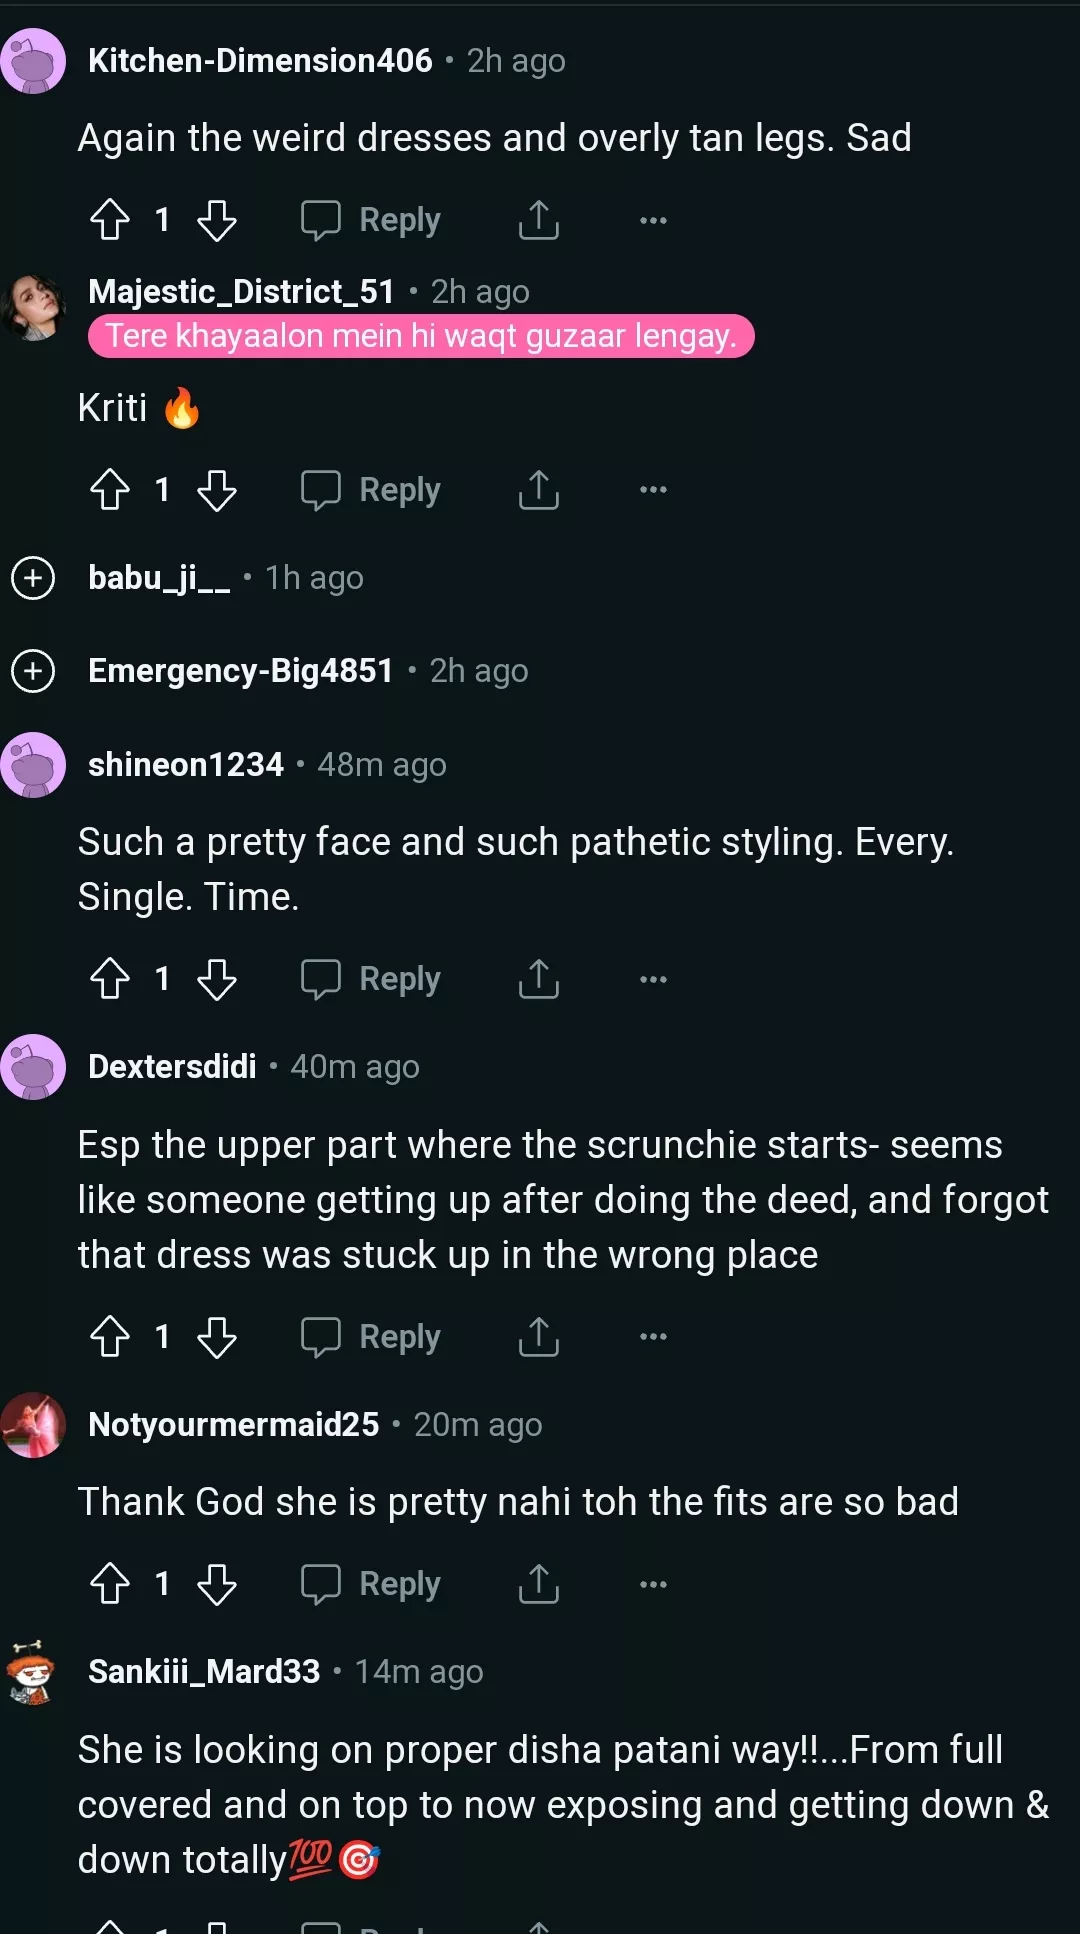Open options menu on Dextersdidi's comment

point(651,1336)
